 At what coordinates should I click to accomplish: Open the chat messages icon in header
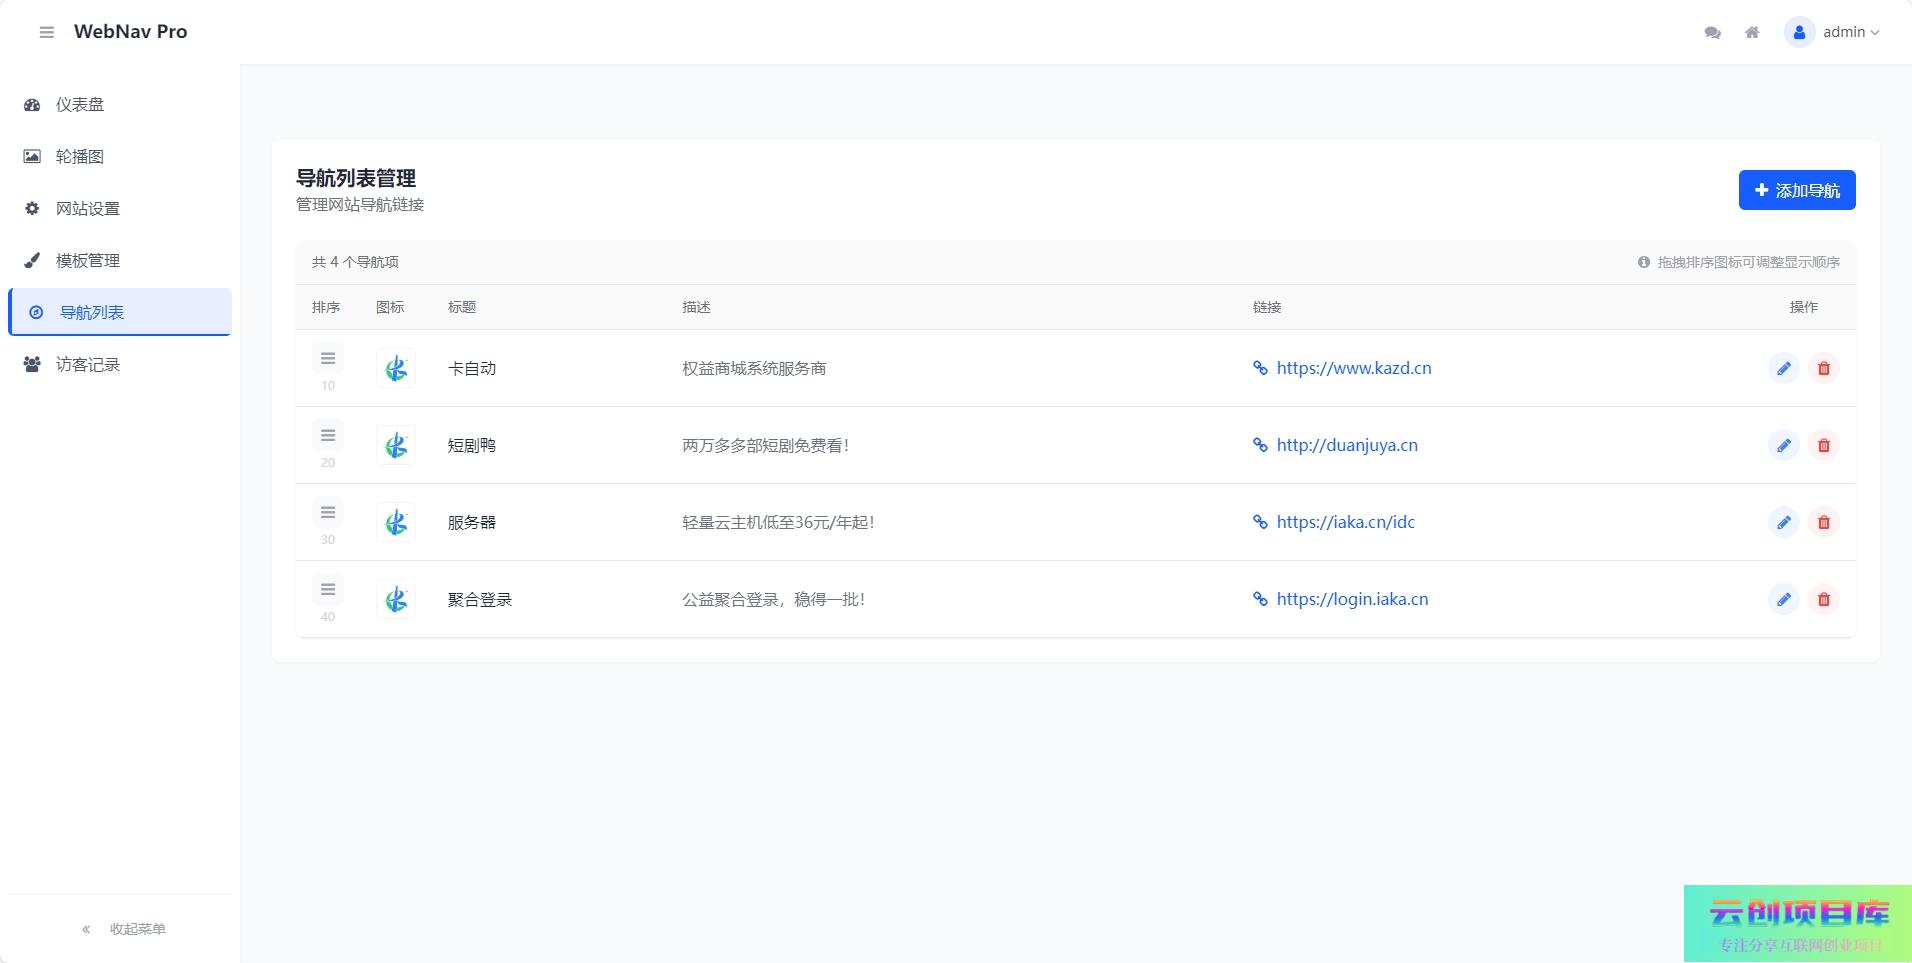tap(1712, 32)
